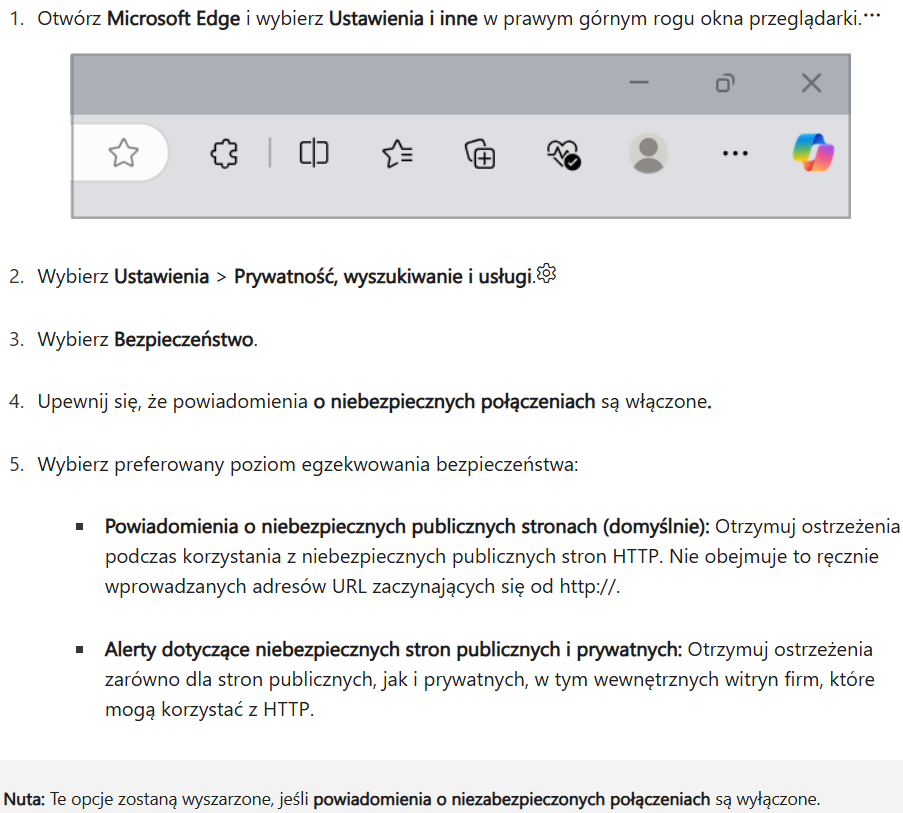The width and height of the screenshot is (903, 813).
Task: Click the minimize button in the screenshot
Action: click(638, 84)
